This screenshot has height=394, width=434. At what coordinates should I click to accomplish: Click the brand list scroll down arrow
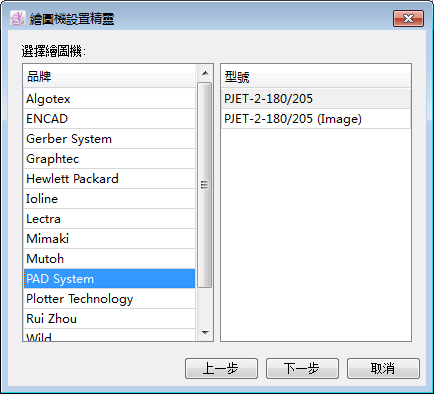(205, 332)
